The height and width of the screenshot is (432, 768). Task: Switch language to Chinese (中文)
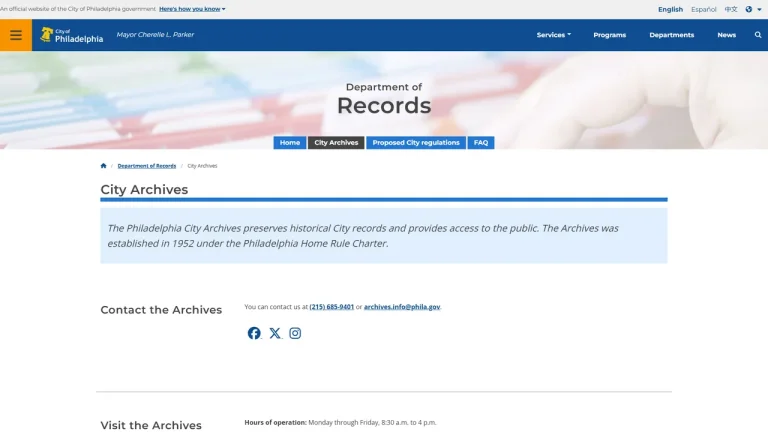[731, 9]
